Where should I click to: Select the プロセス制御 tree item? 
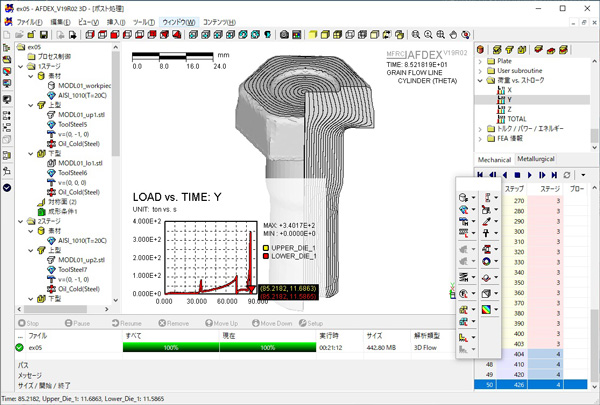54,57
